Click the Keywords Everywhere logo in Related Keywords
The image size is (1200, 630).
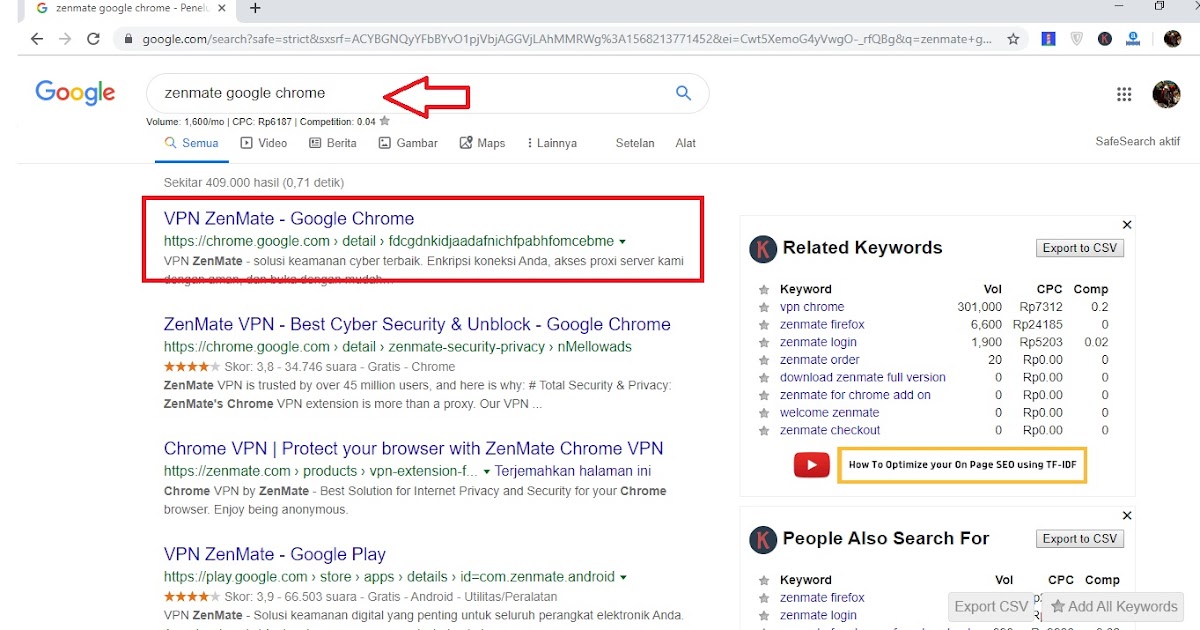pyautogui.click(x=763, y=249)
